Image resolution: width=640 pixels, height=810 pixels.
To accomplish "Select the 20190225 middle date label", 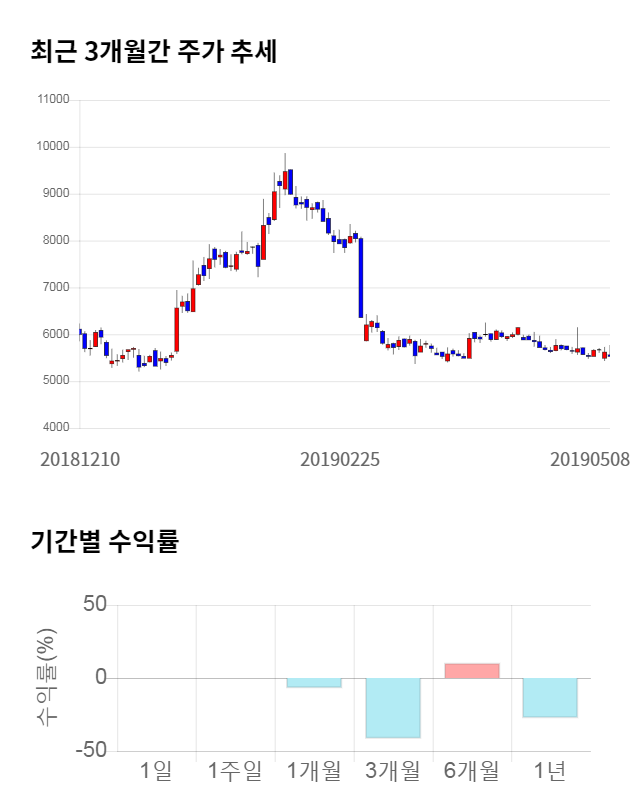I will [x=340, y=460].
